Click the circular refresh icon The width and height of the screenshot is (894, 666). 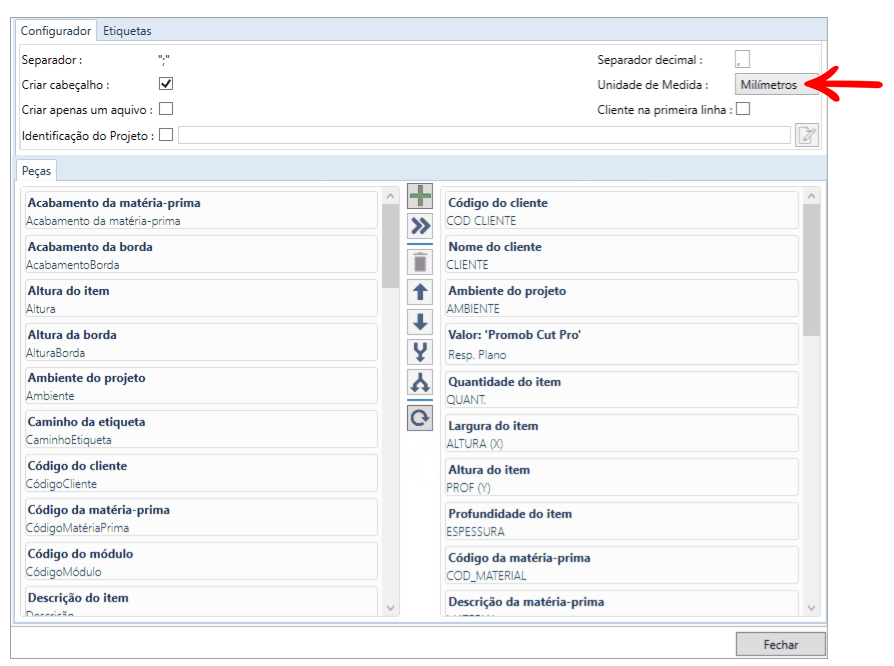pyautogui.click(x=420, y=419)
